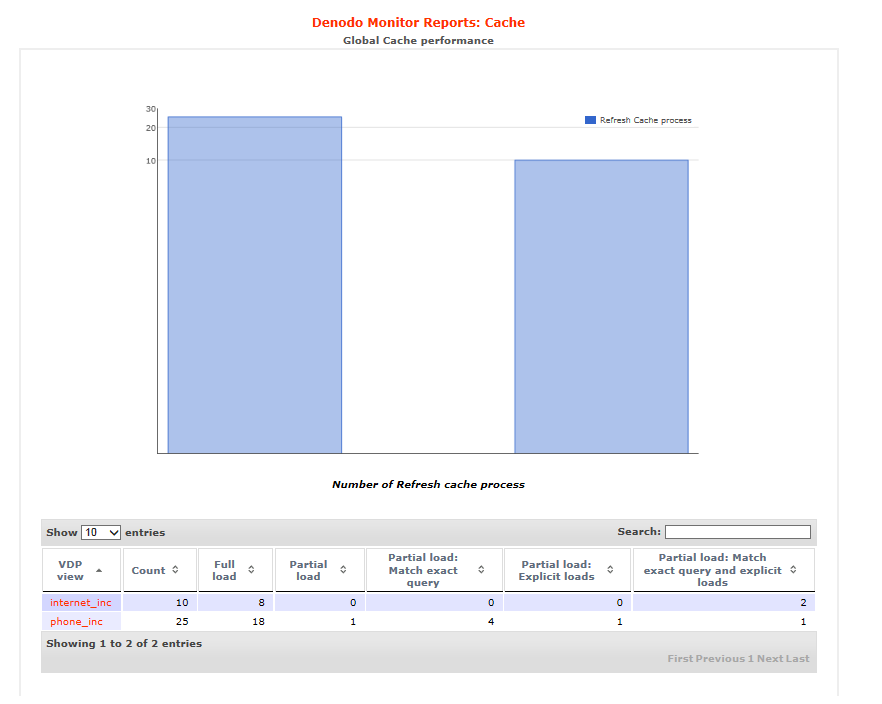Image resolution: width=882 pixels, height=704 pixels.
Task: Sort by Match exact query and explicit loads
Action: (724, 570)
